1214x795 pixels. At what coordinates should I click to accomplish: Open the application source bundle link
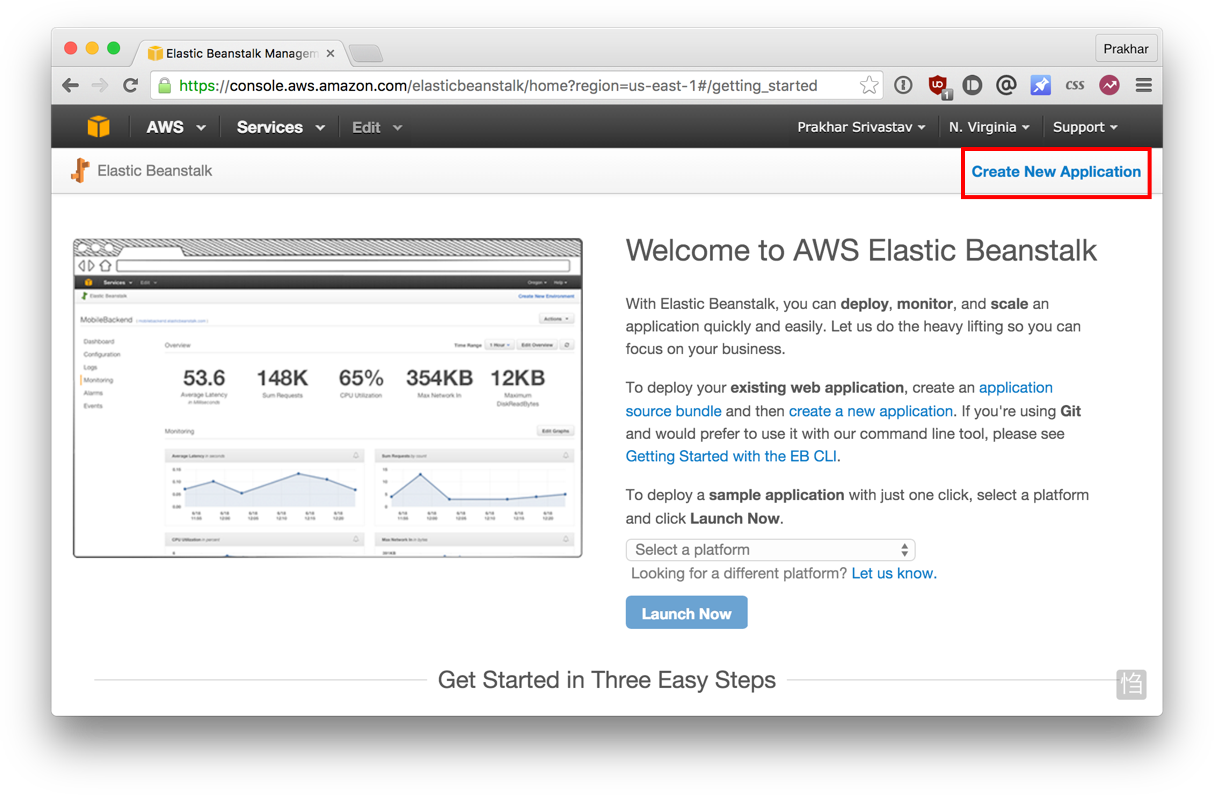click(x=839, y=399)
